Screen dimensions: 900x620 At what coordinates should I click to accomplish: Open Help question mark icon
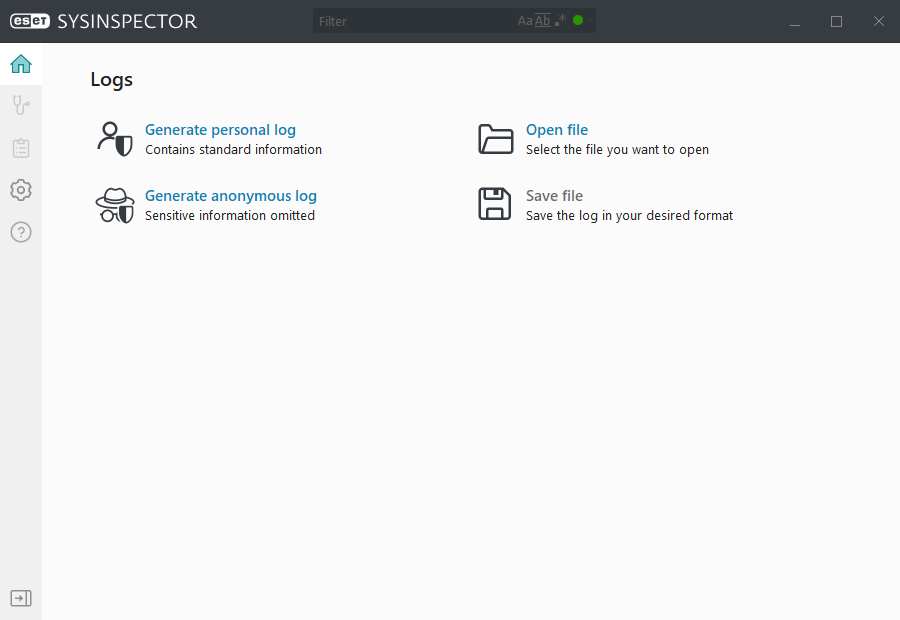[x=21, y=232]
